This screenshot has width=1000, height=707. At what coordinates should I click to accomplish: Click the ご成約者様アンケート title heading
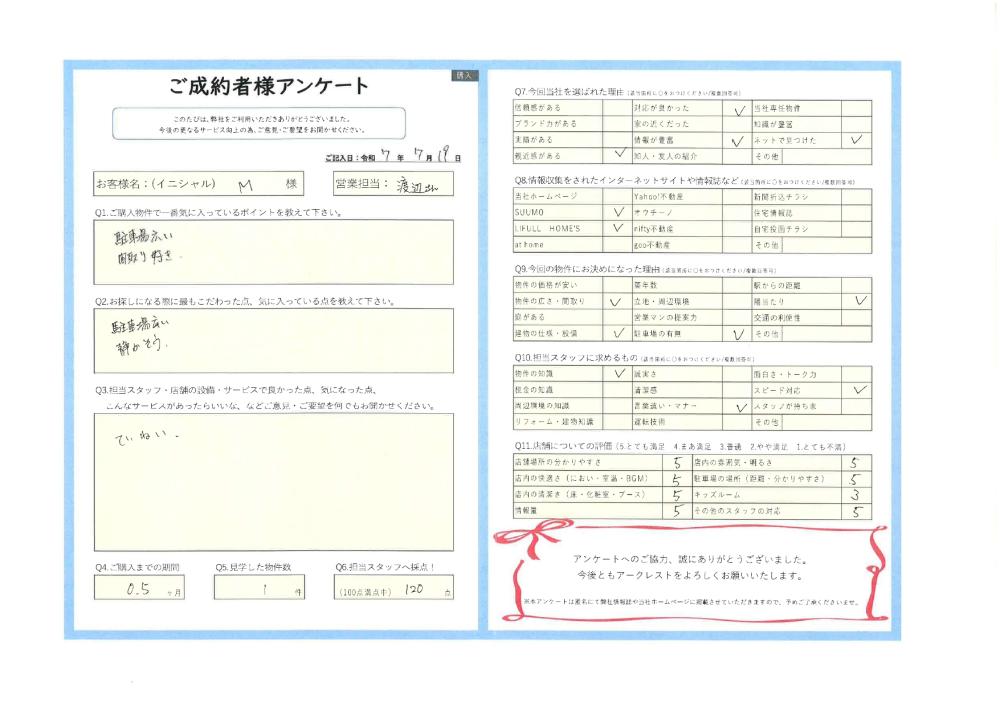270,86
